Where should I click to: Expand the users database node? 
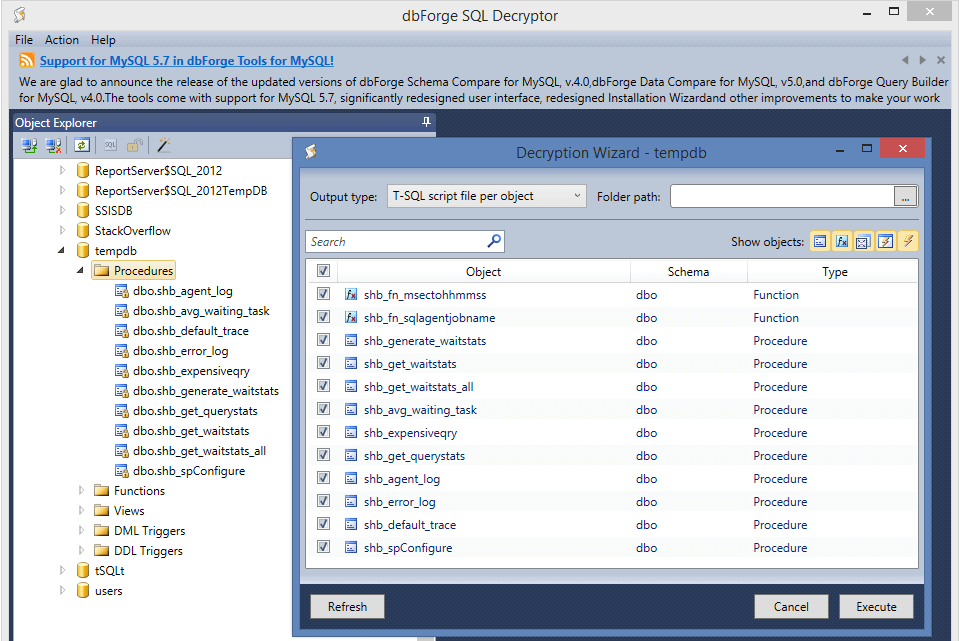(x=62, y=591)
